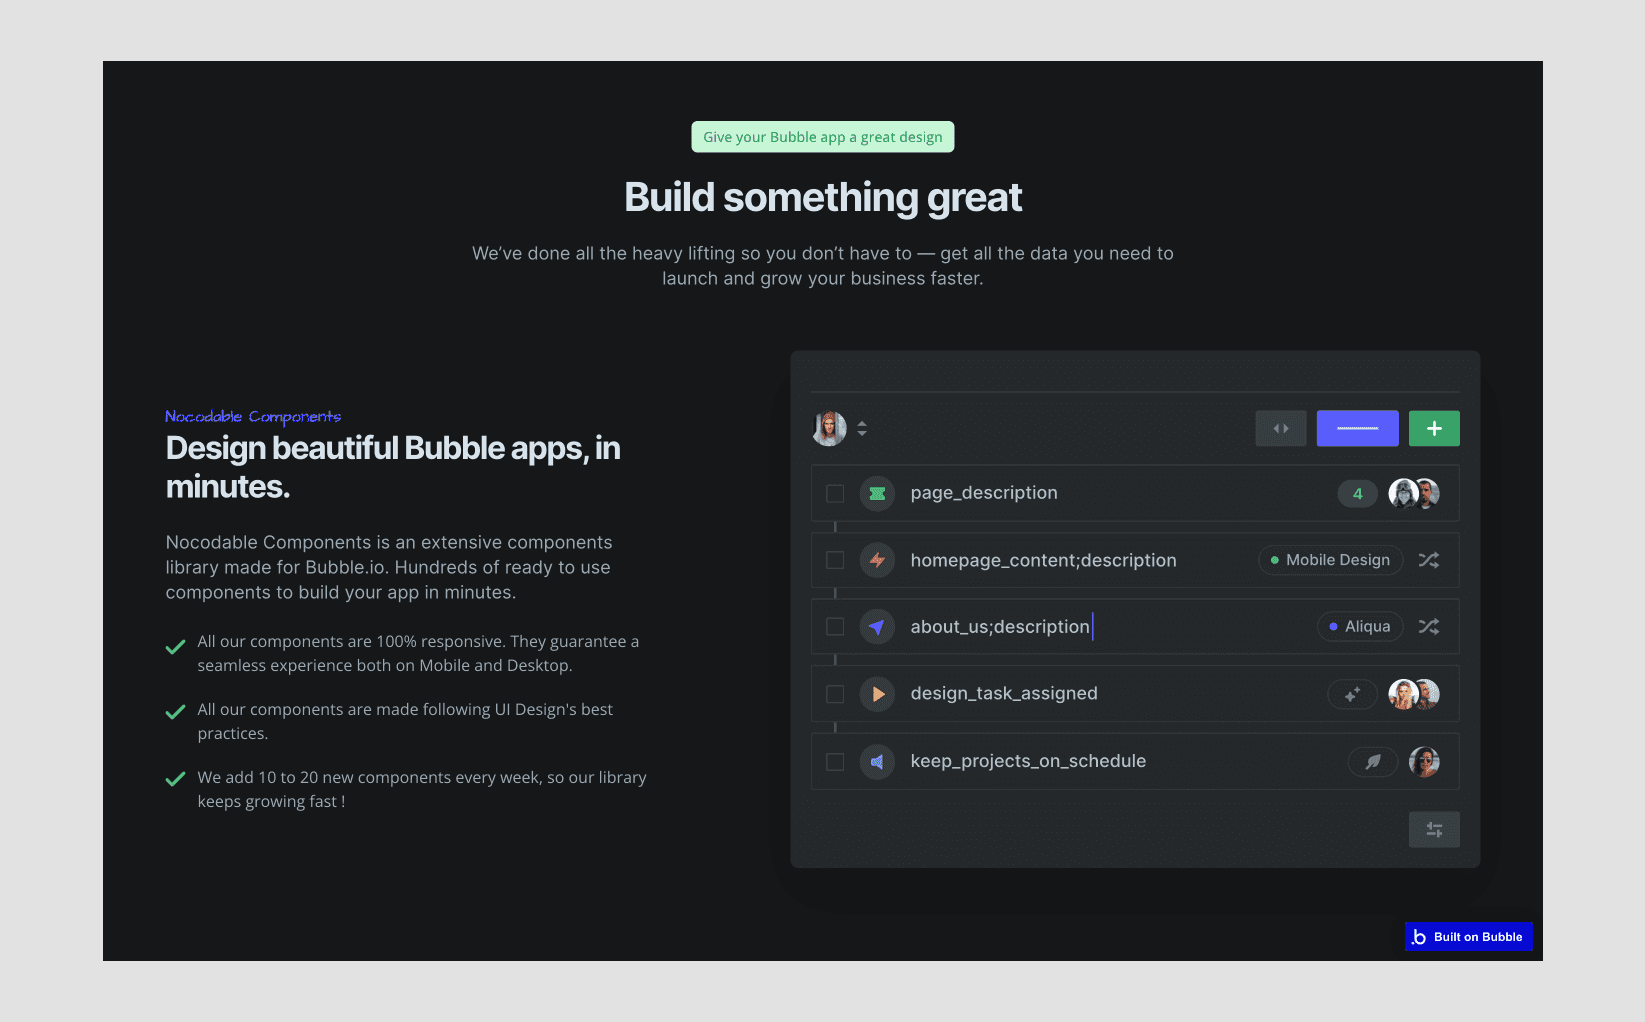Click the 'Give your Bubble app a great design' badge
The height and width of the screenshot is (1022, 1645).
click(823, 137)
